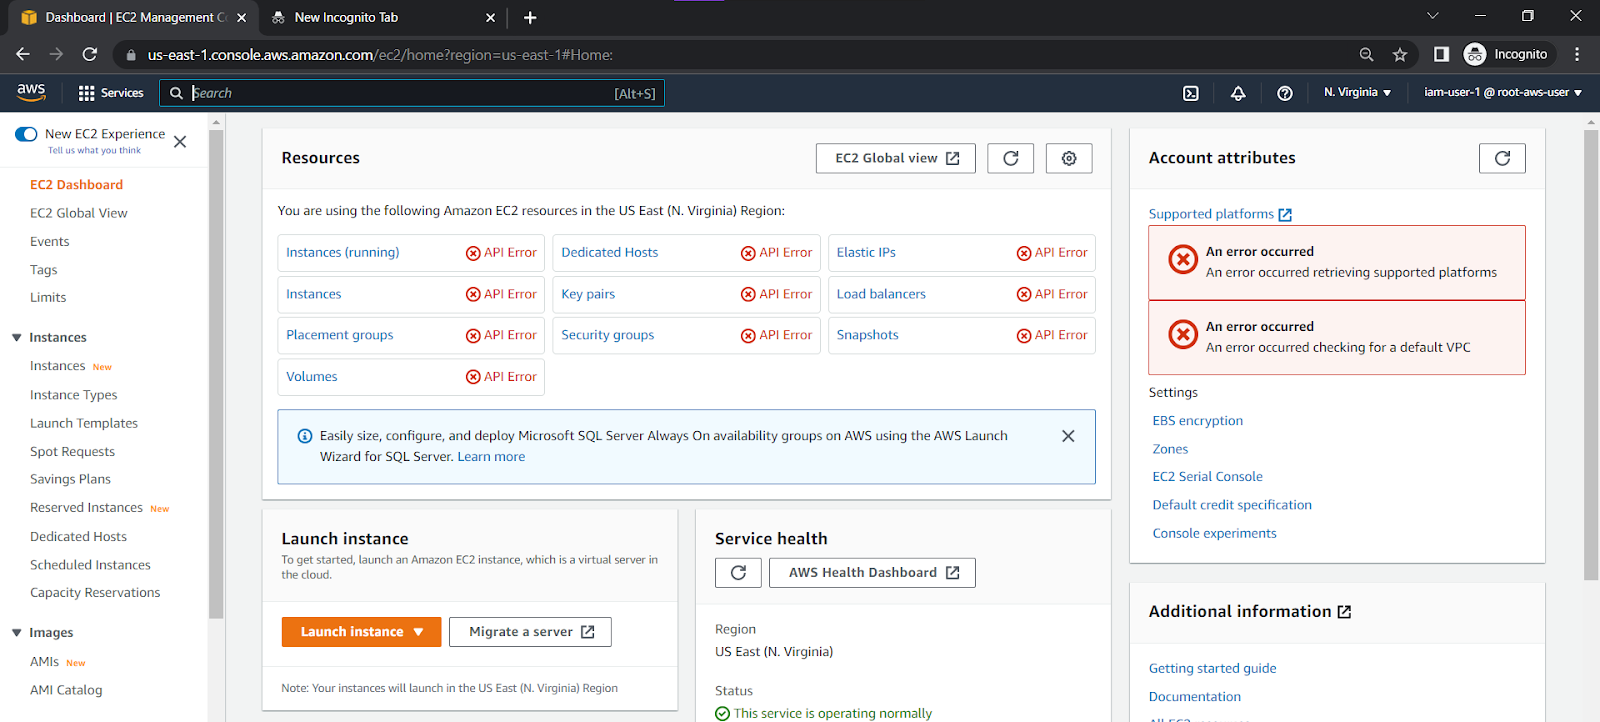Click the main page vertical scrollbar

(x=1591, y=355)
